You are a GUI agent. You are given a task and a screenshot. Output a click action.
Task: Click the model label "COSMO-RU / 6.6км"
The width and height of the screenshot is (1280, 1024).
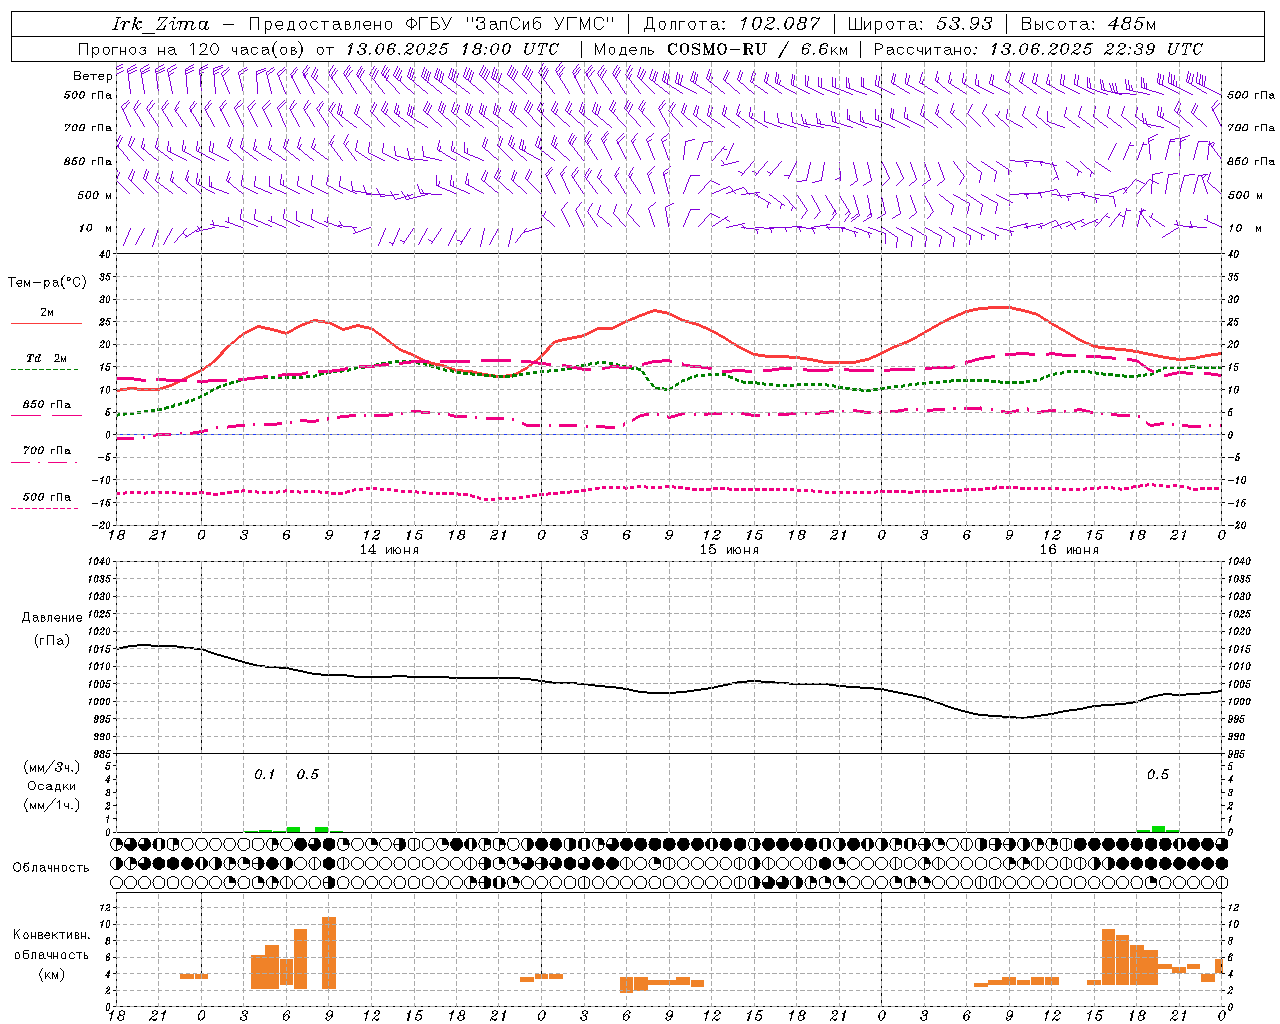coord(757,49)
